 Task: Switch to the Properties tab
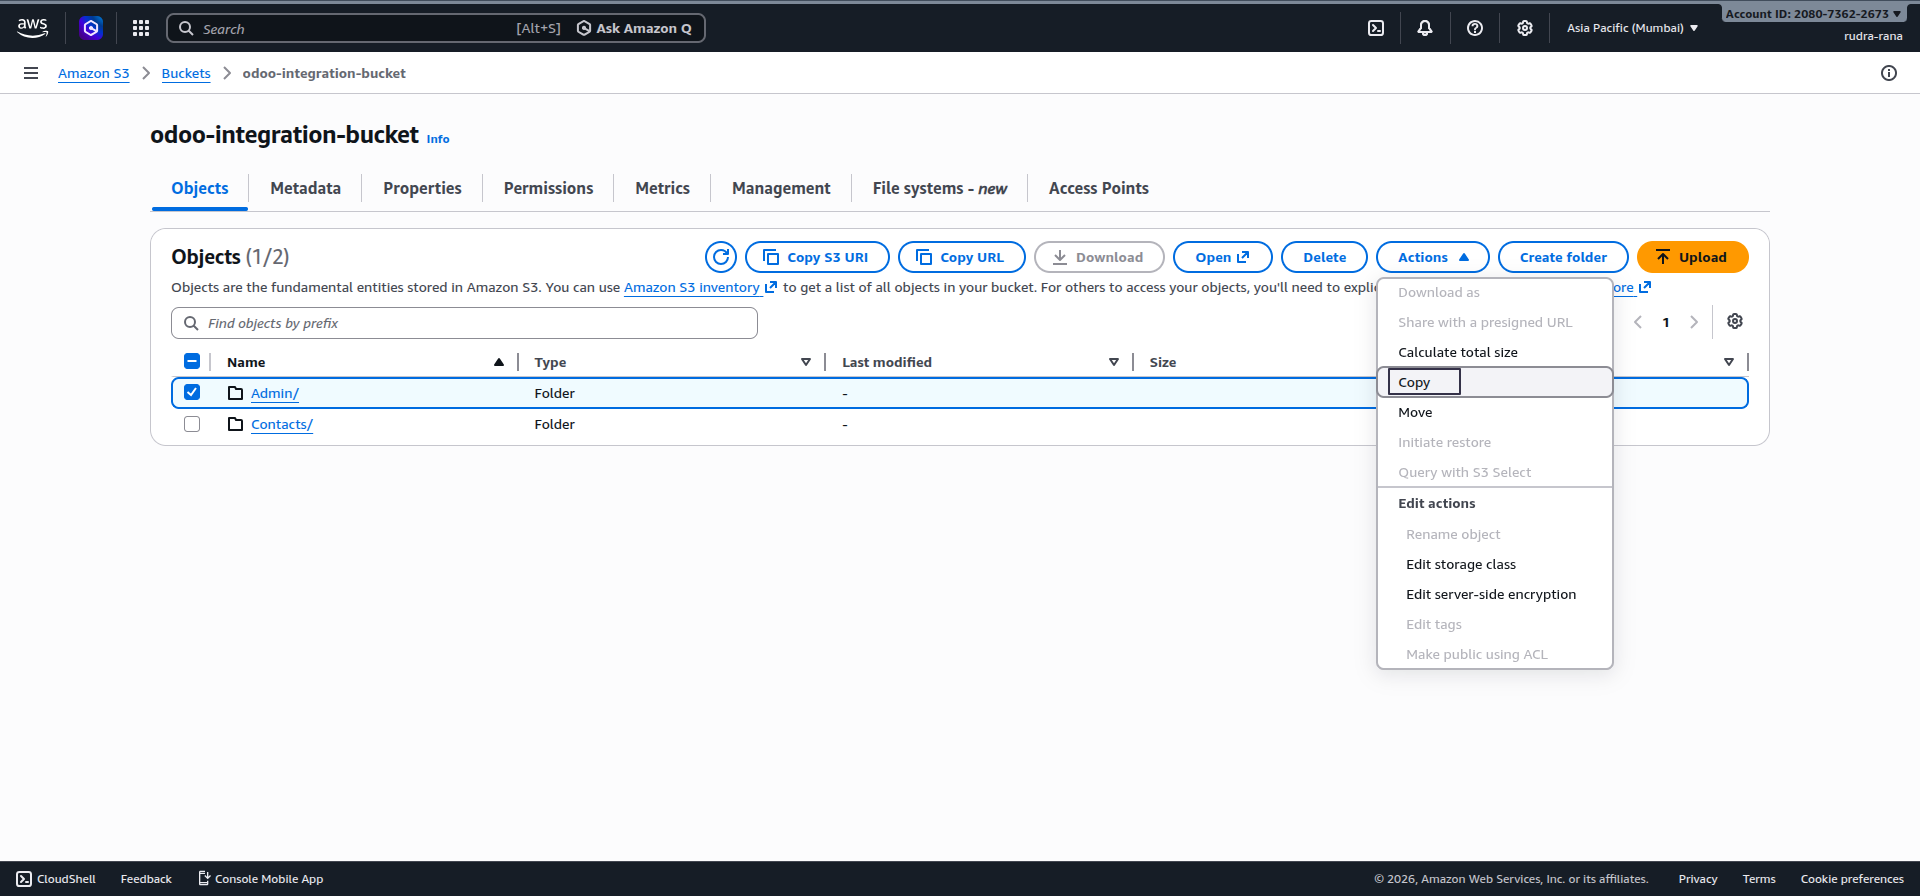click(422, 188)
